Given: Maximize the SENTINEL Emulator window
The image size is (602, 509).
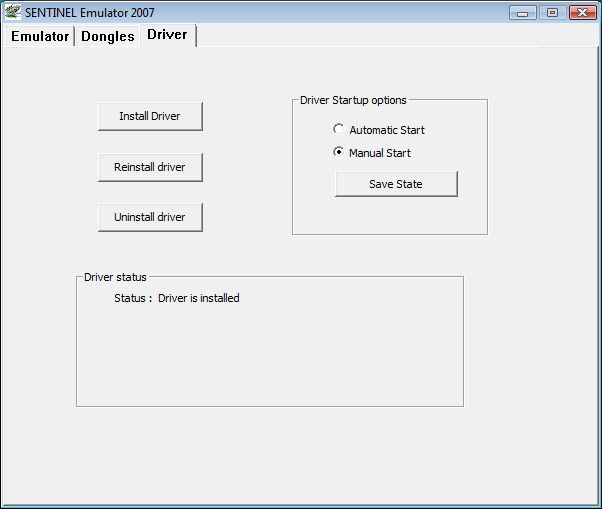Looking at the screenshot, I should point(552,13).
